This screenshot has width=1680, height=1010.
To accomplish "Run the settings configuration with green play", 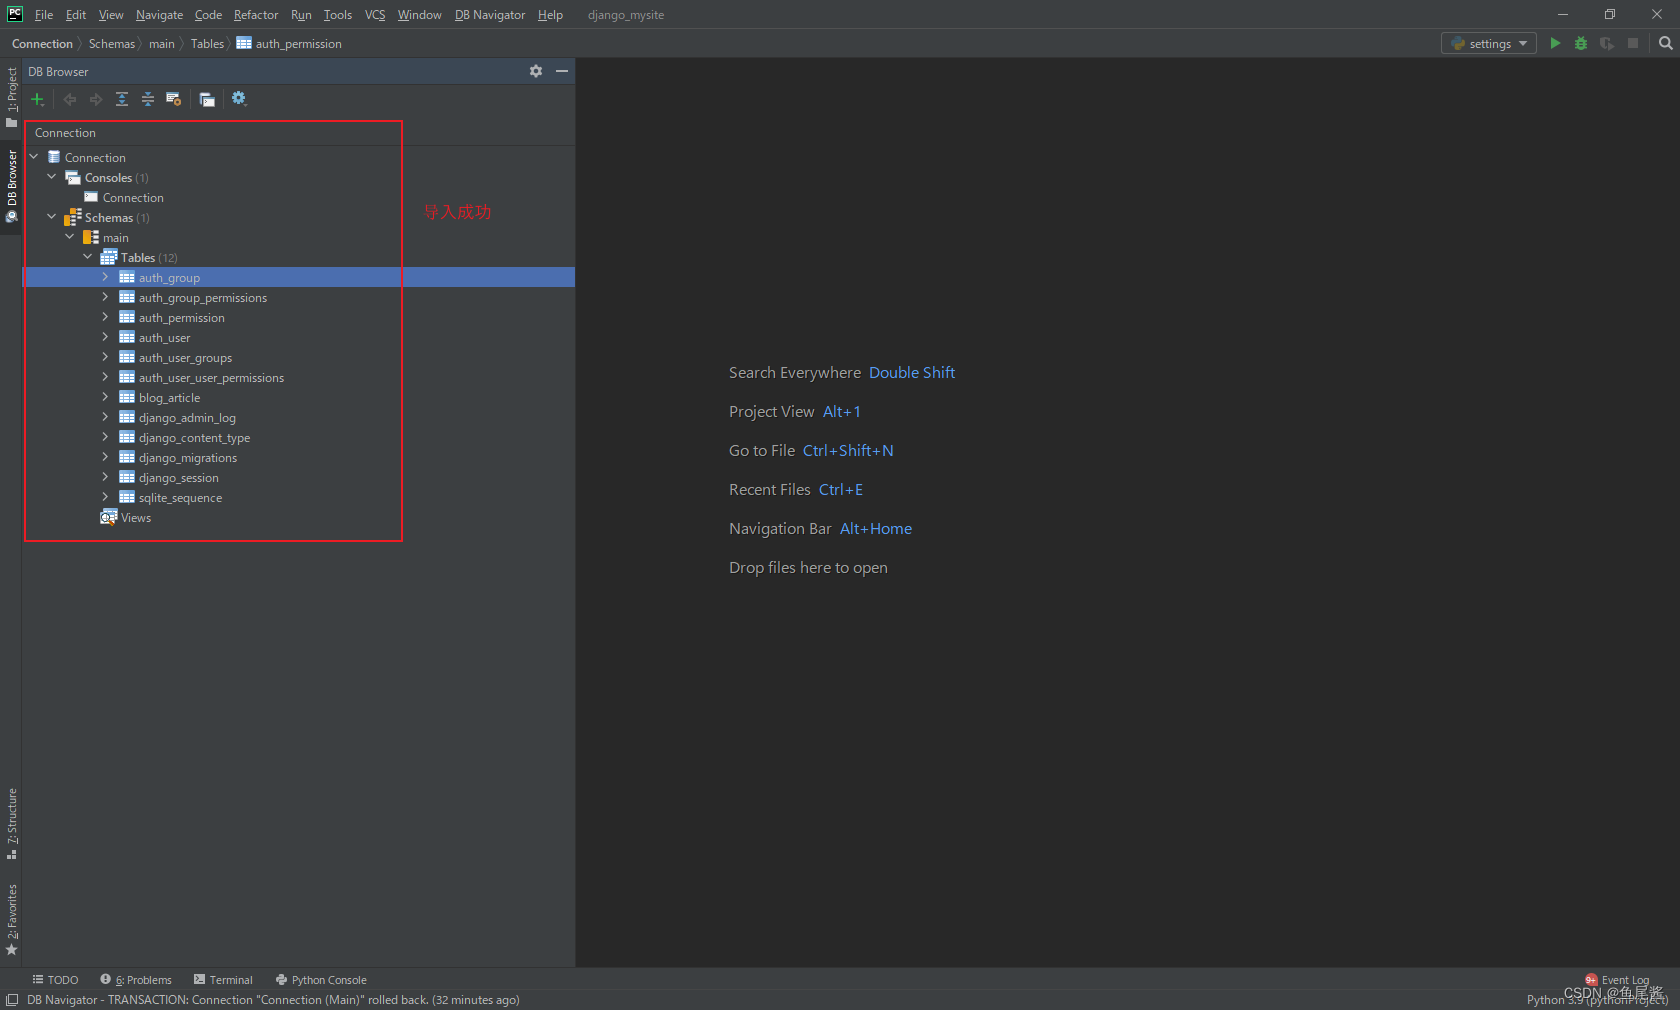I will click(x=1555, y=43).
